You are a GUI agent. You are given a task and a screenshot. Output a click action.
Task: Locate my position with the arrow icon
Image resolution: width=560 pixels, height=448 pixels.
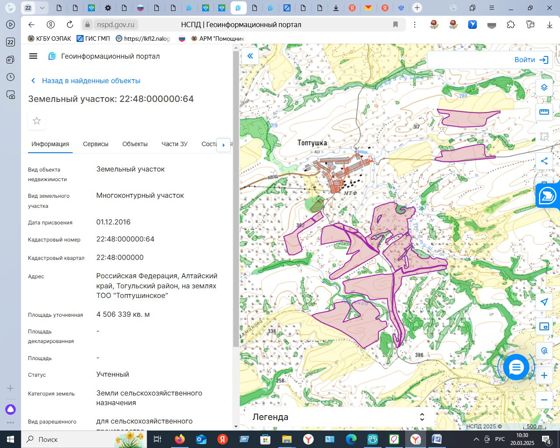pyautogui.click(x=544, y=302)
